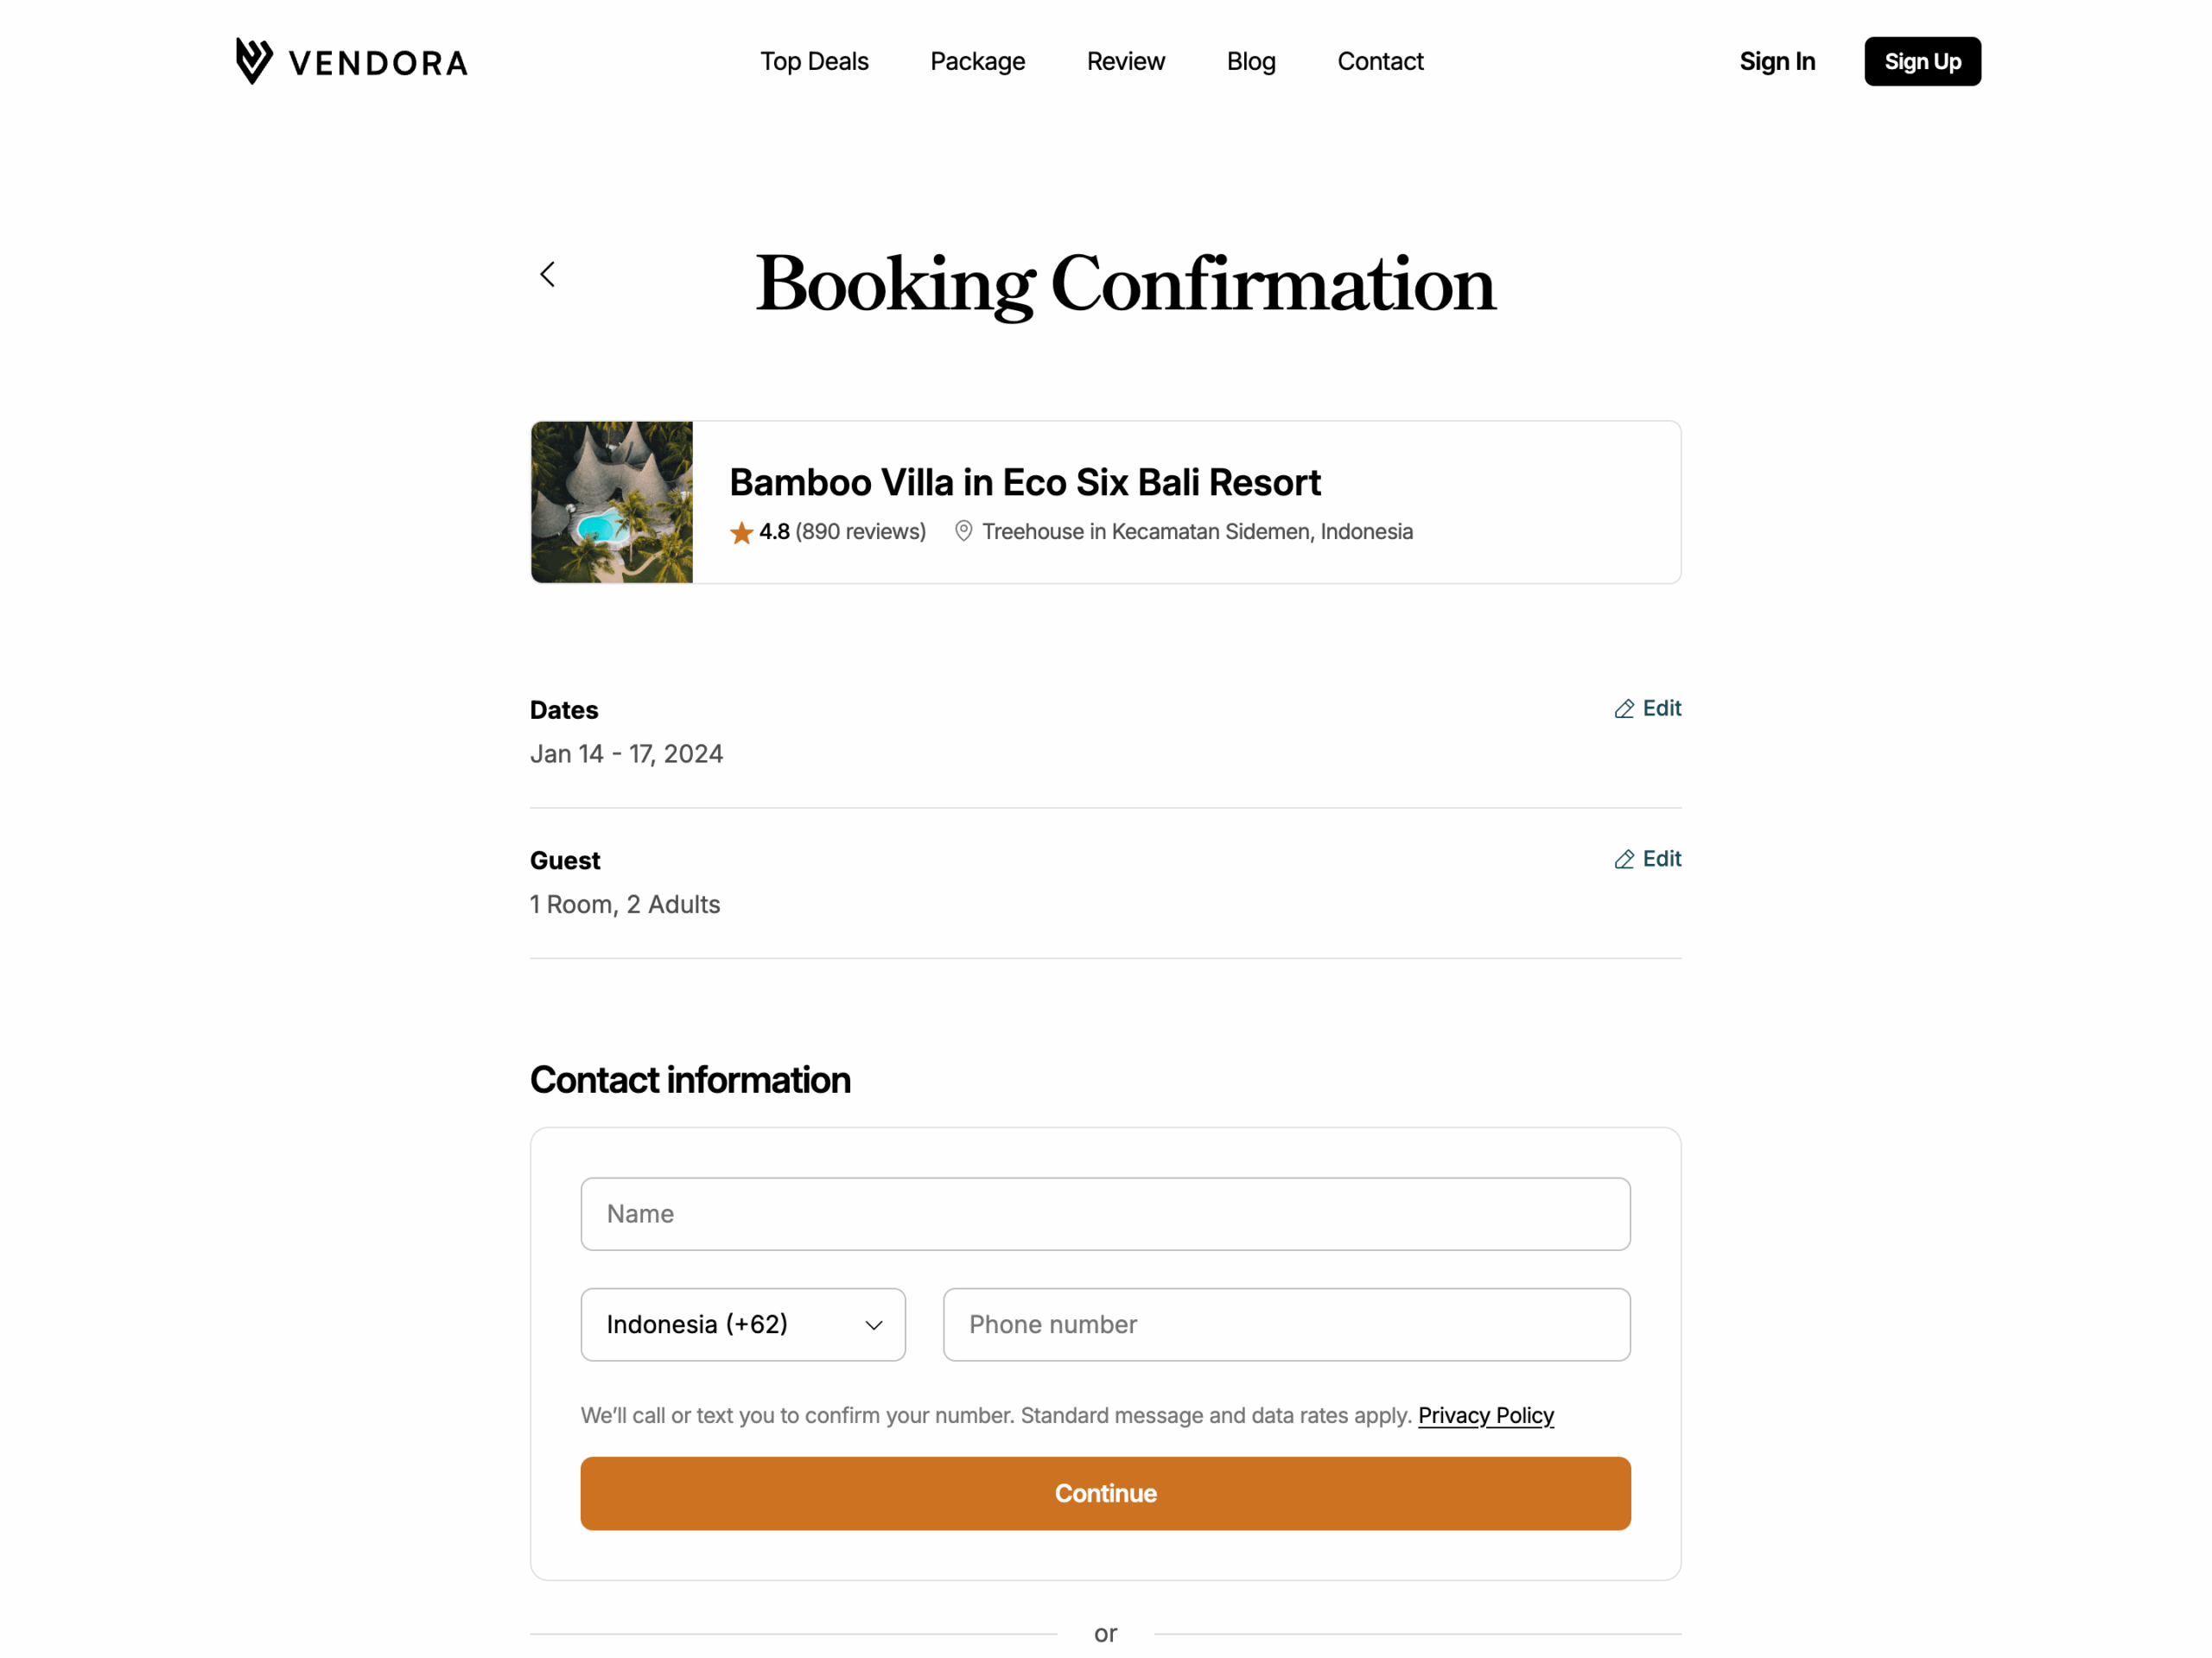Click the star rating icon beside 4.8
The image size is (2212, 1658).
pyautogui.click(x=741, y=532)
